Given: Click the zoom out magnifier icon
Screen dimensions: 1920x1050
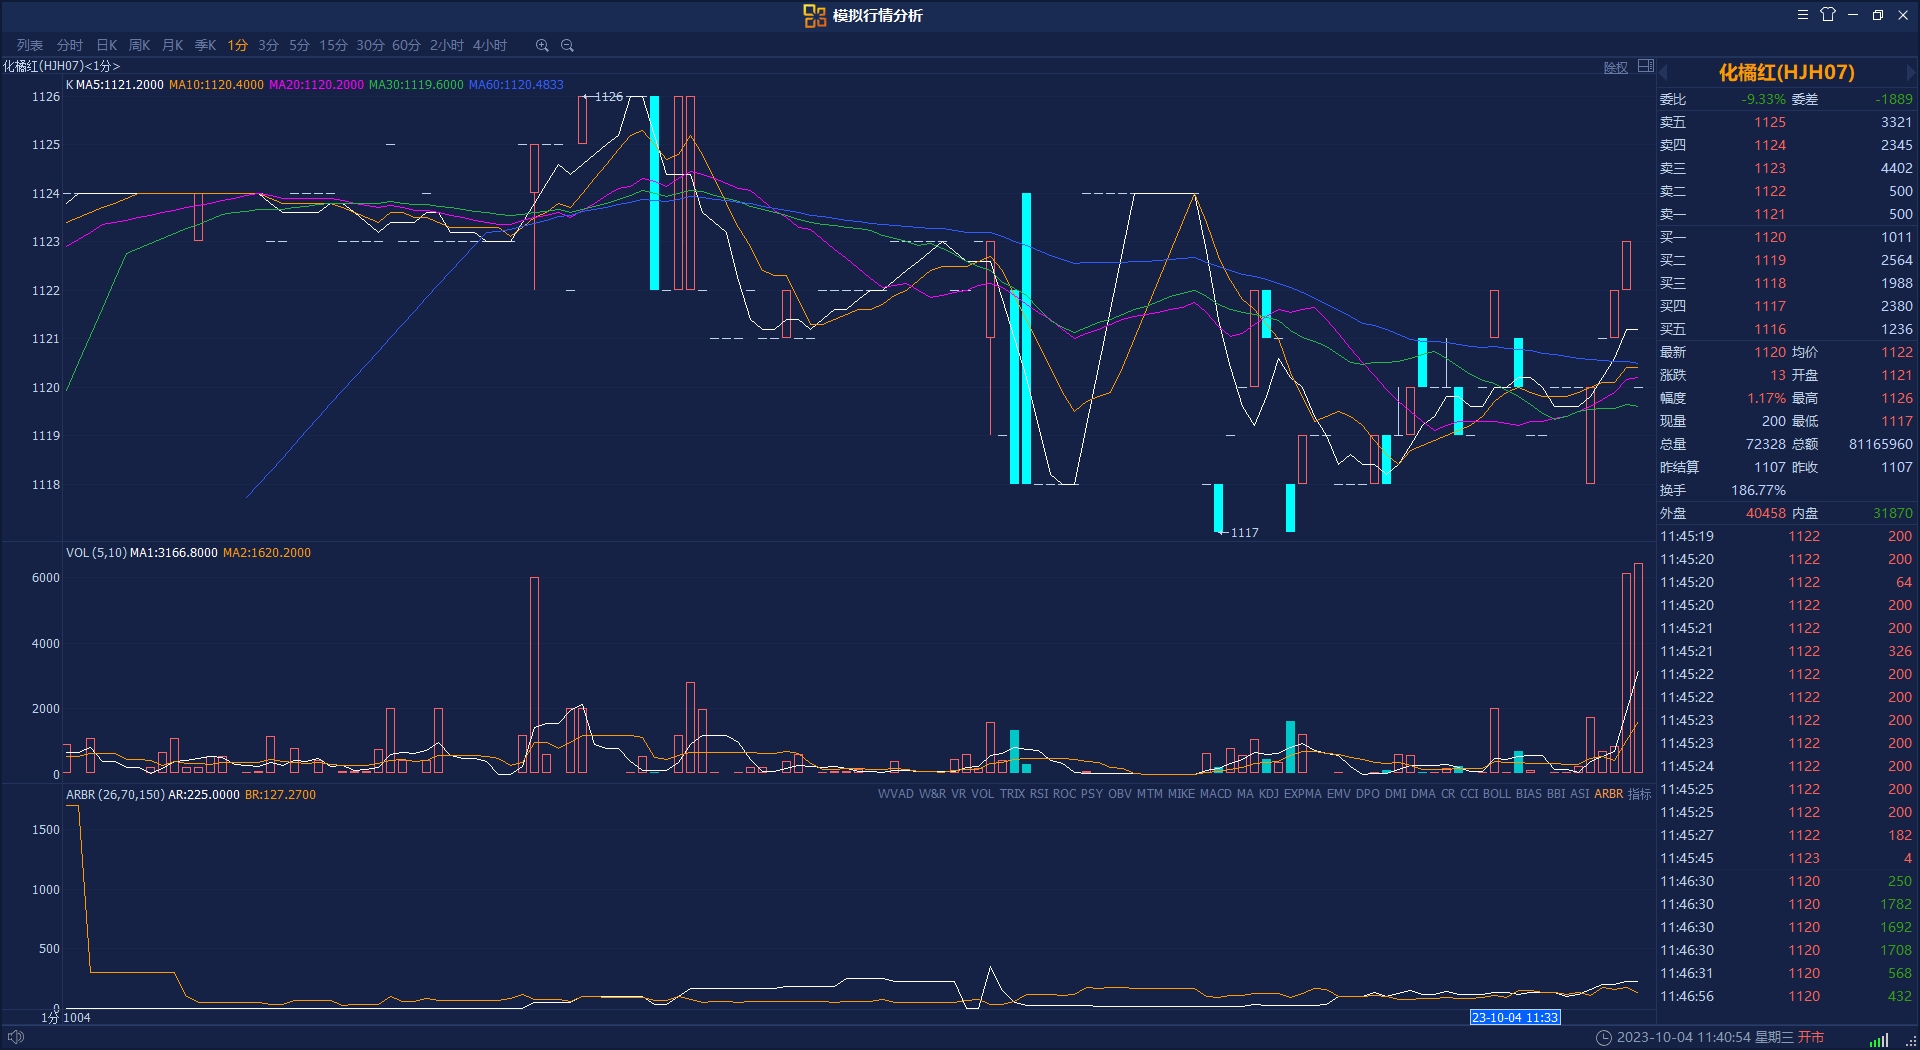Looking at the screenshot, I should tap(567, 45).
